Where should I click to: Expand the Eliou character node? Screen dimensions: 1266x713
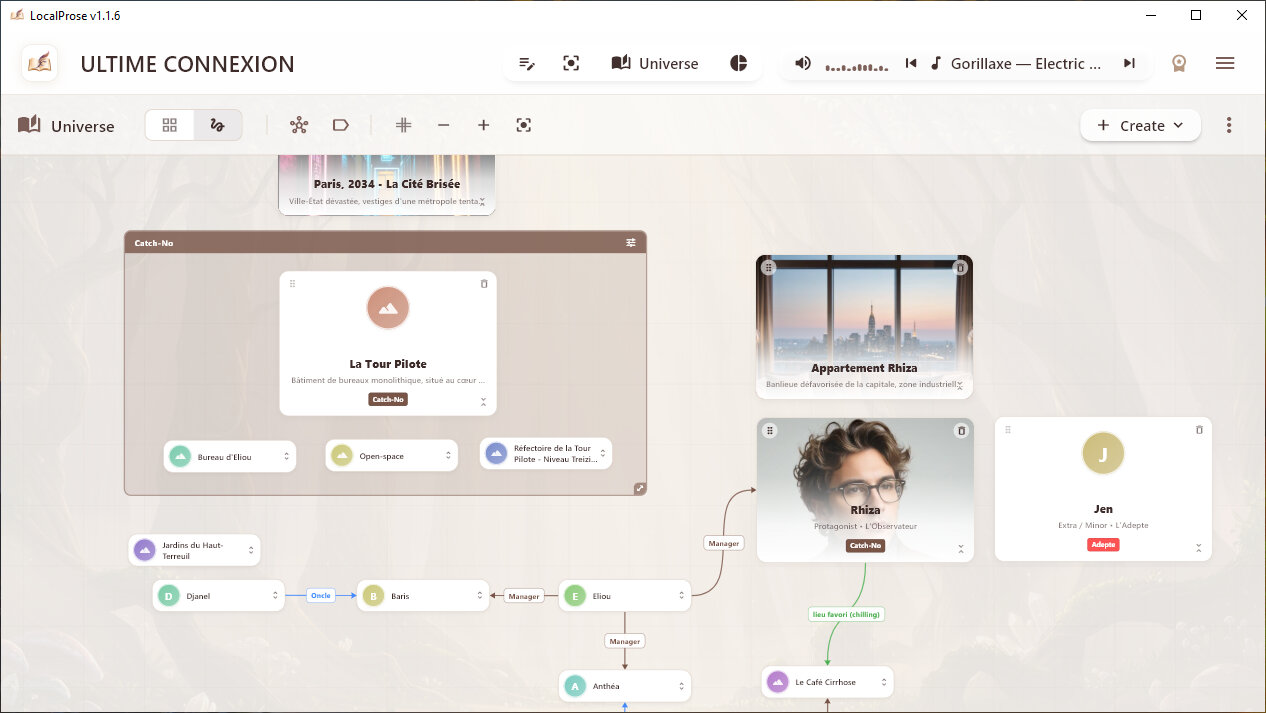click(682, 596)
